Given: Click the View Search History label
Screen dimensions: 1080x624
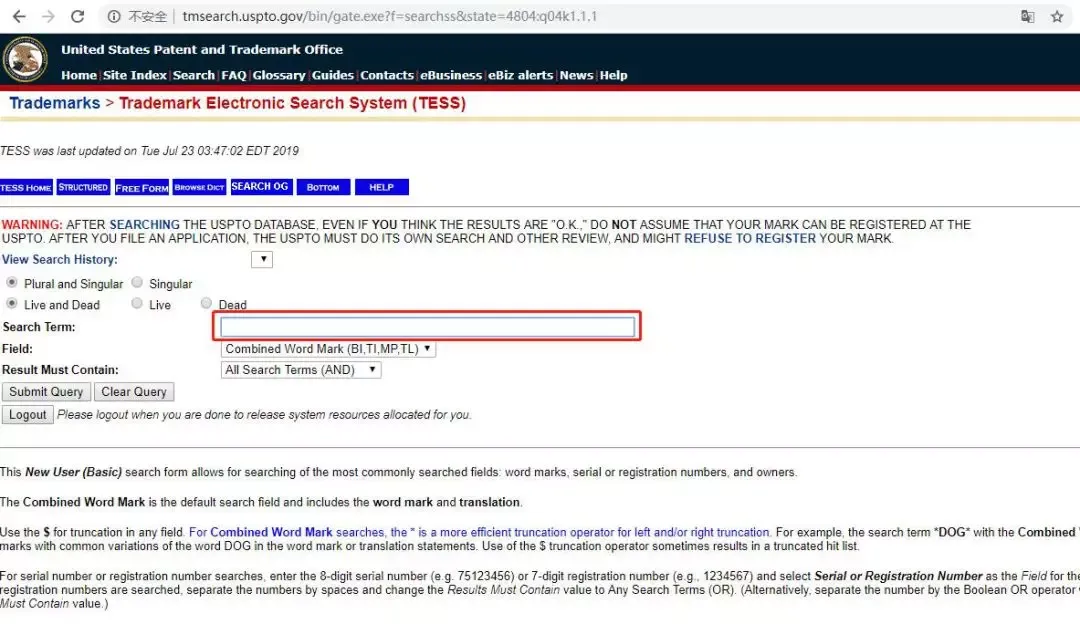Looking at the screenshot, I should pos(60,260).
